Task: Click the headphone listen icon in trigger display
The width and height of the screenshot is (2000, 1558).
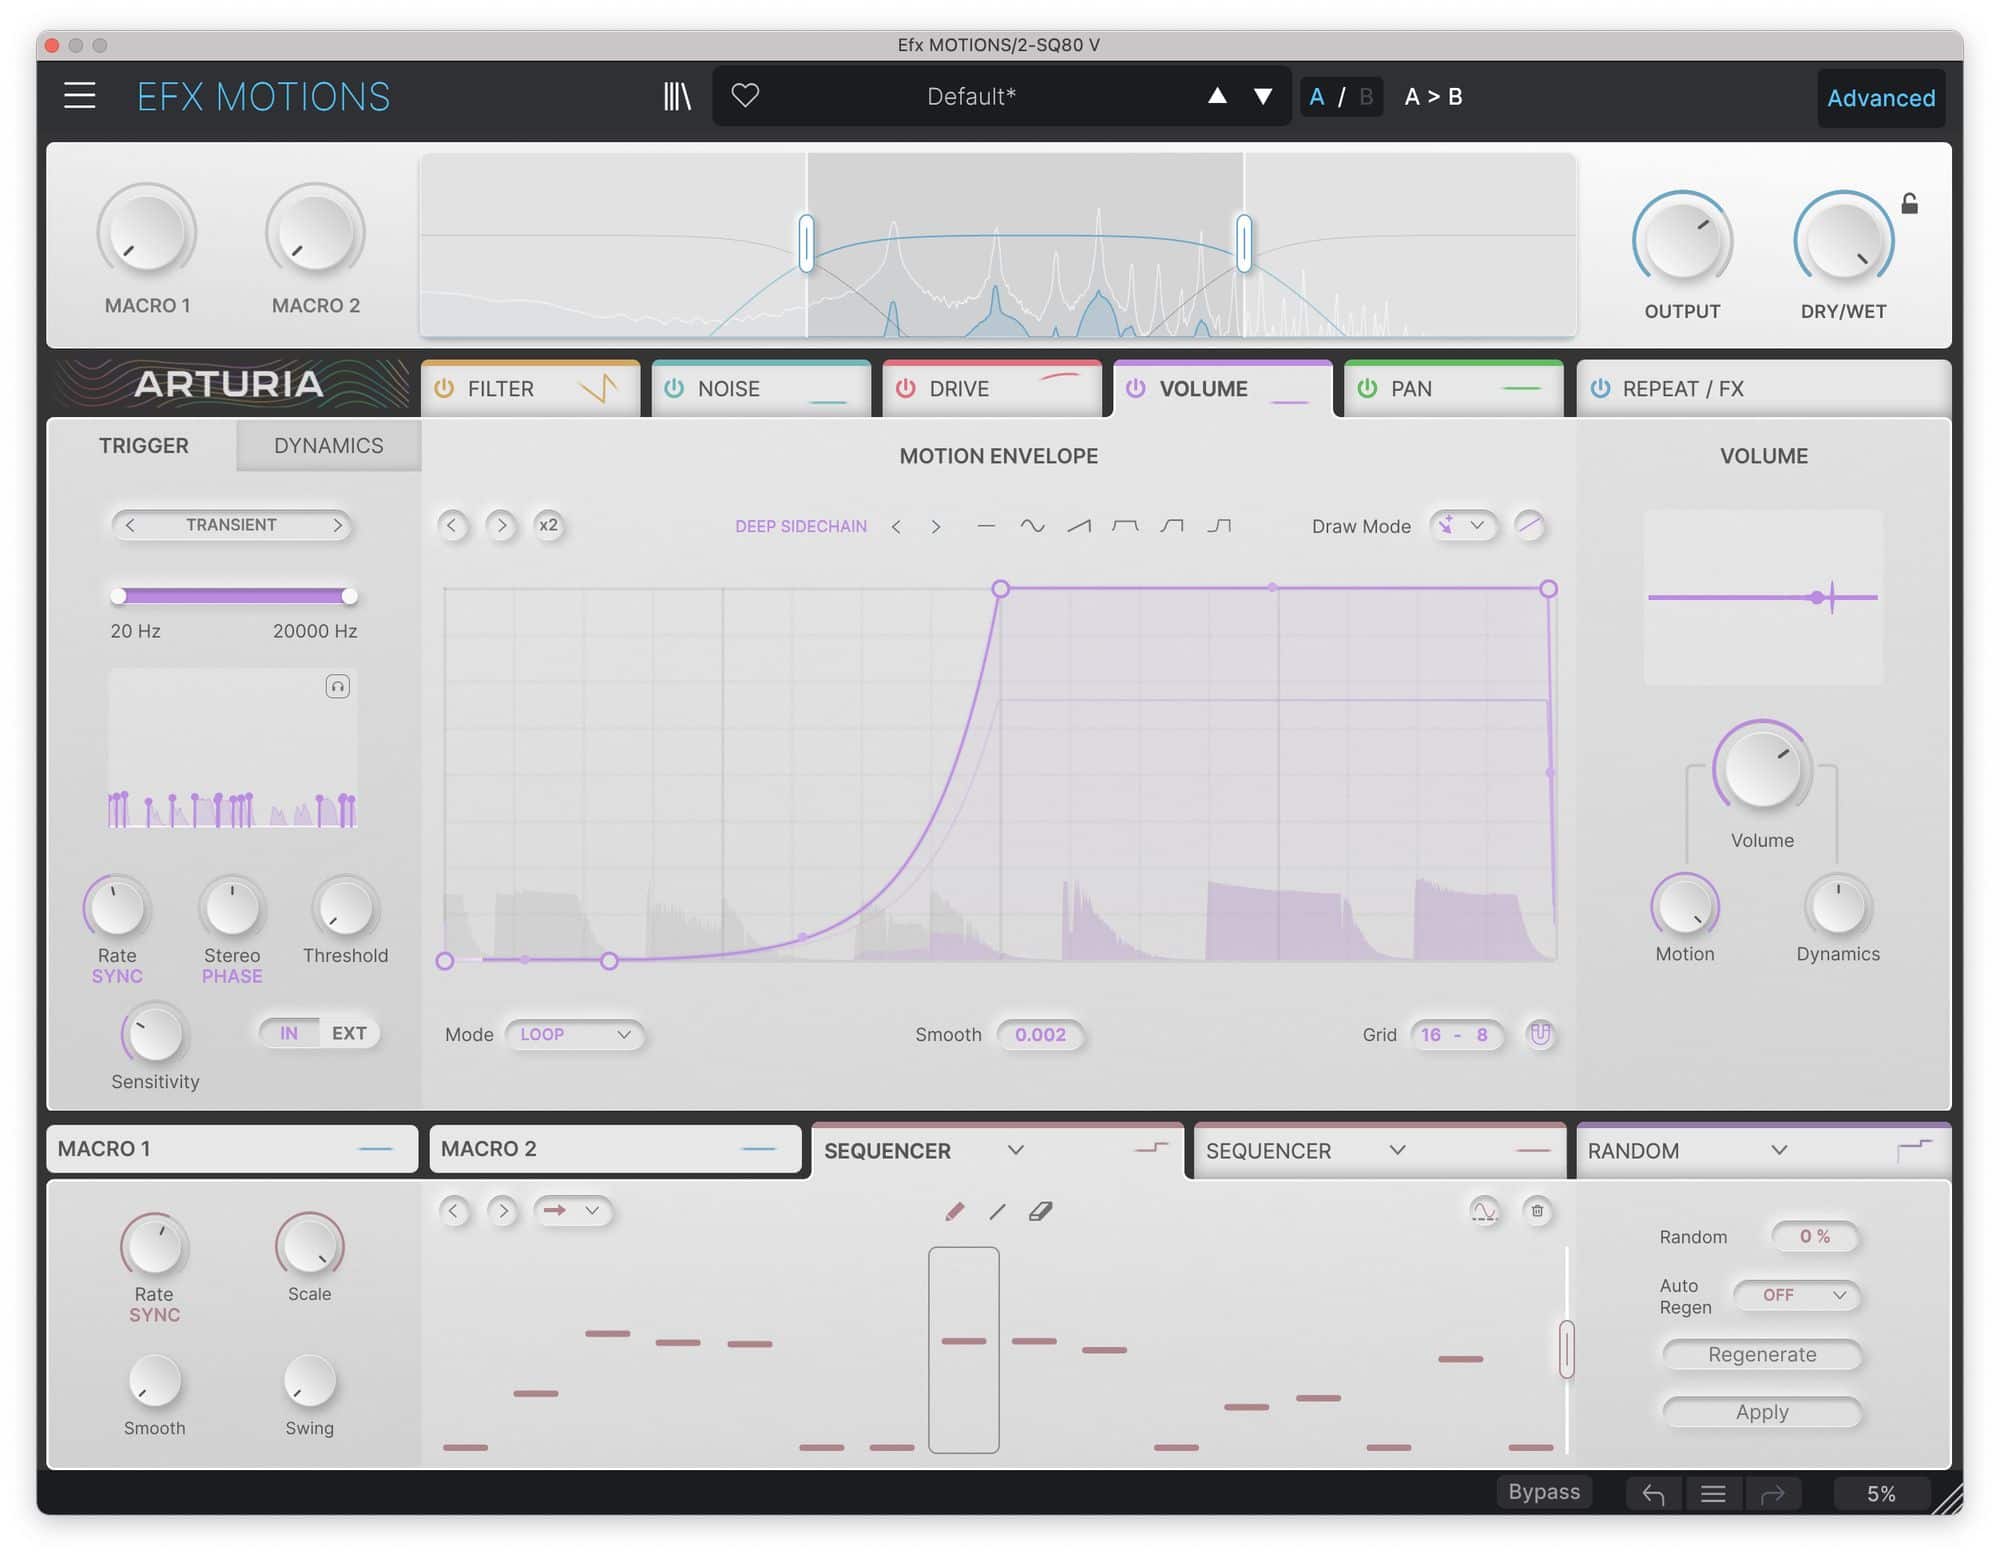Action: [x=338, y=686]
